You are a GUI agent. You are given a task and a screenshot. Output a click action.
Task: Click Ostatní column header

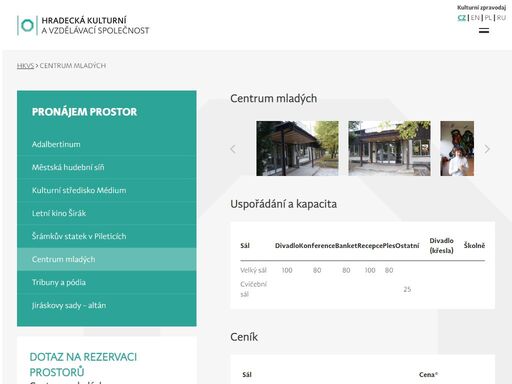[x=407, y=246]
